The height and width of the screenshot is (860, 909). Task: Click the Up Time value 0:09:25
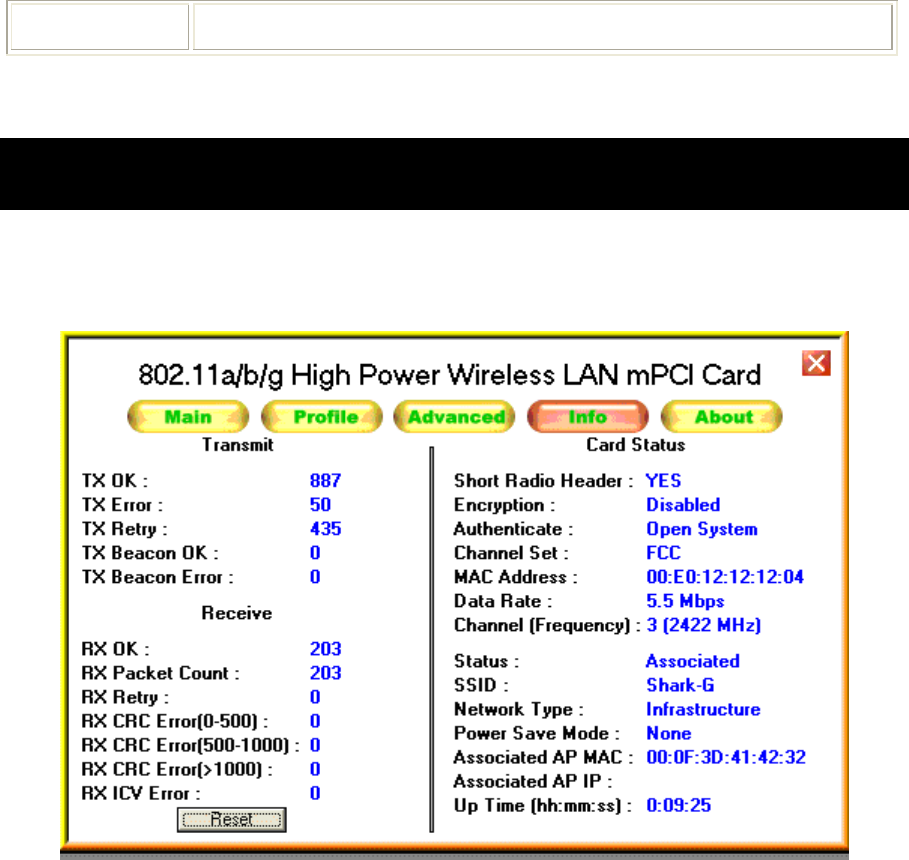point(678,805)
